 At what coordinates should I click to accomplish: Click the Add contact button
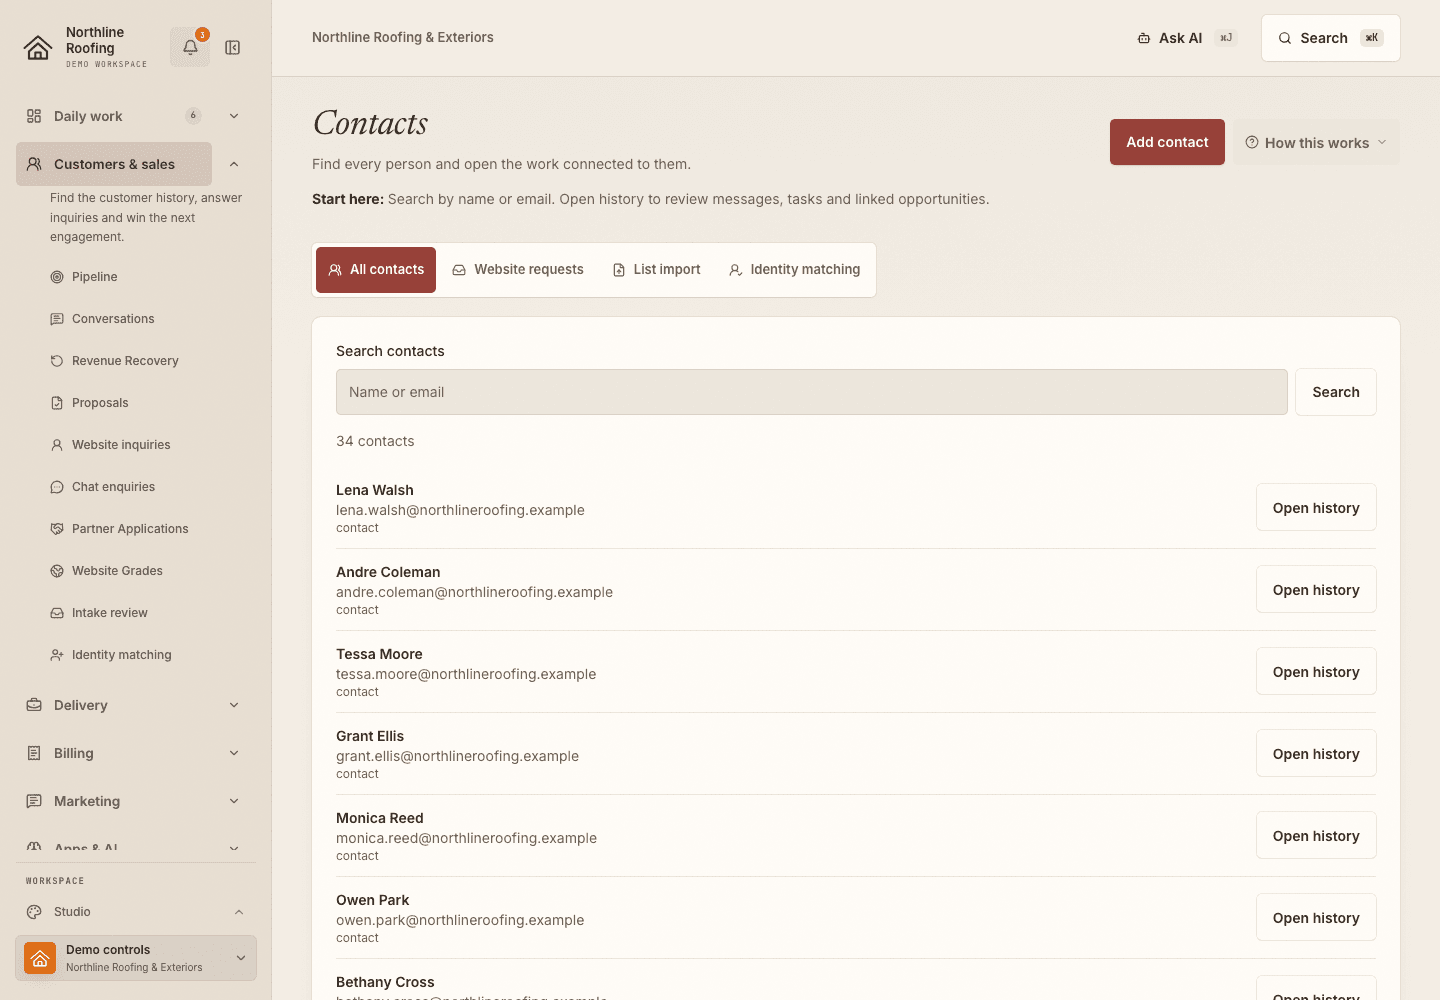click(1167, 143)
